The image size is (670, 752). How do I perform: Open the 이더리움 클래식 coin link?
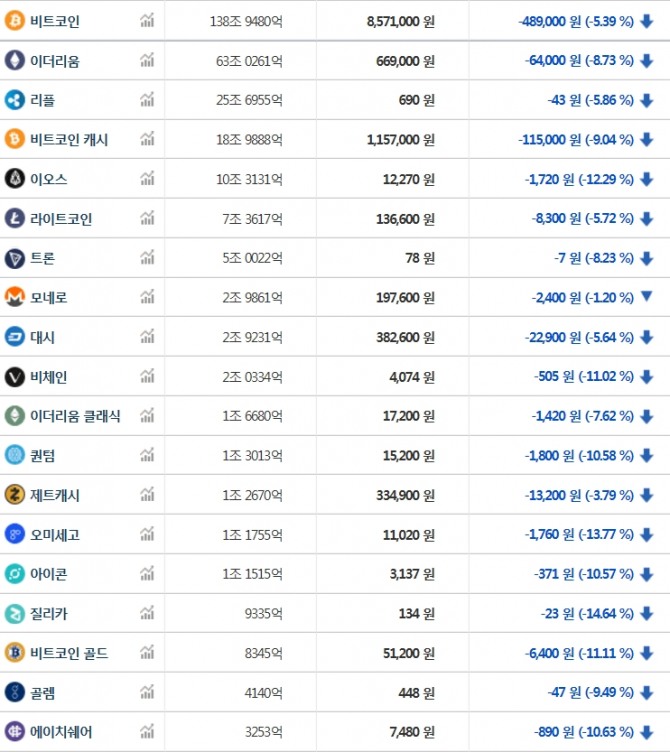tap(75, 416)
